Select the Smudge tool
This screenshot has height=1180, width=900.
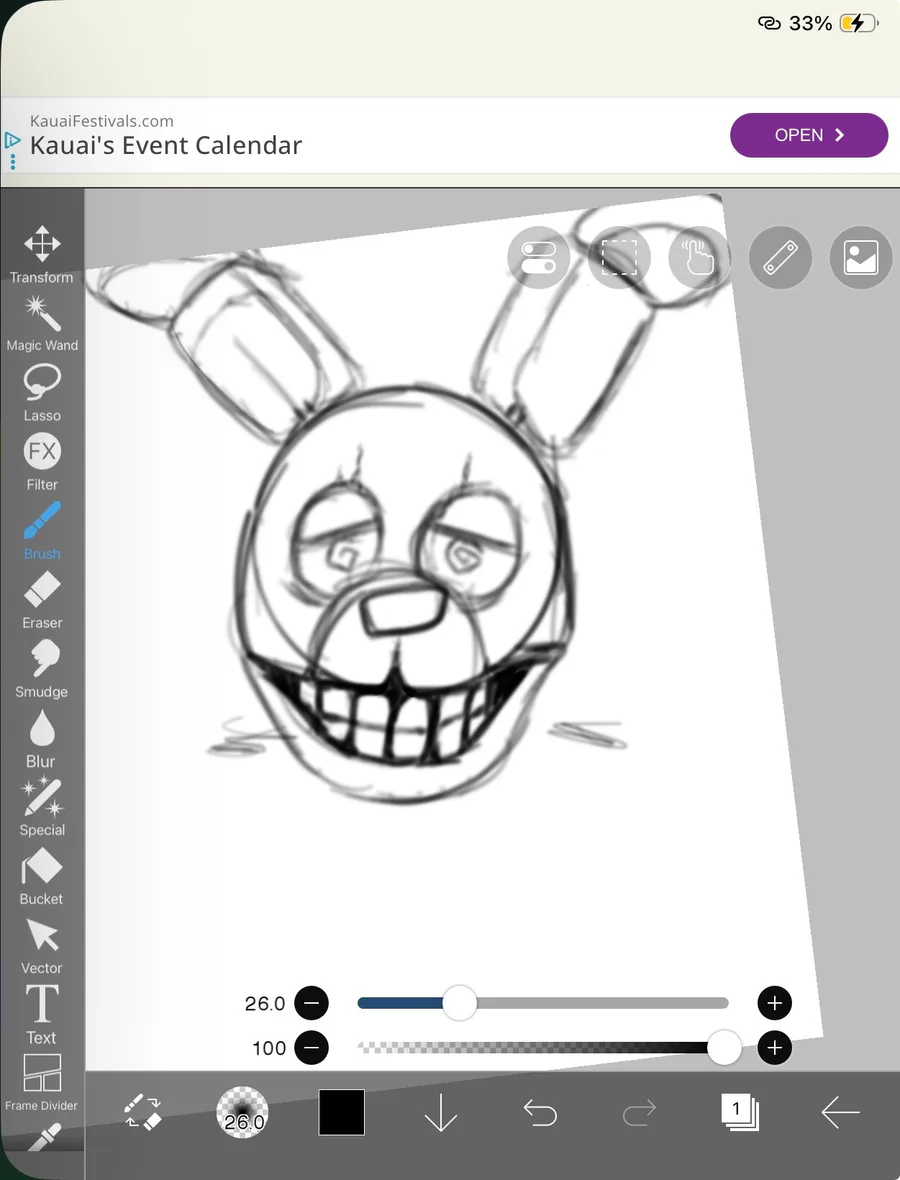pyautogui.click(x=41, y=669)
